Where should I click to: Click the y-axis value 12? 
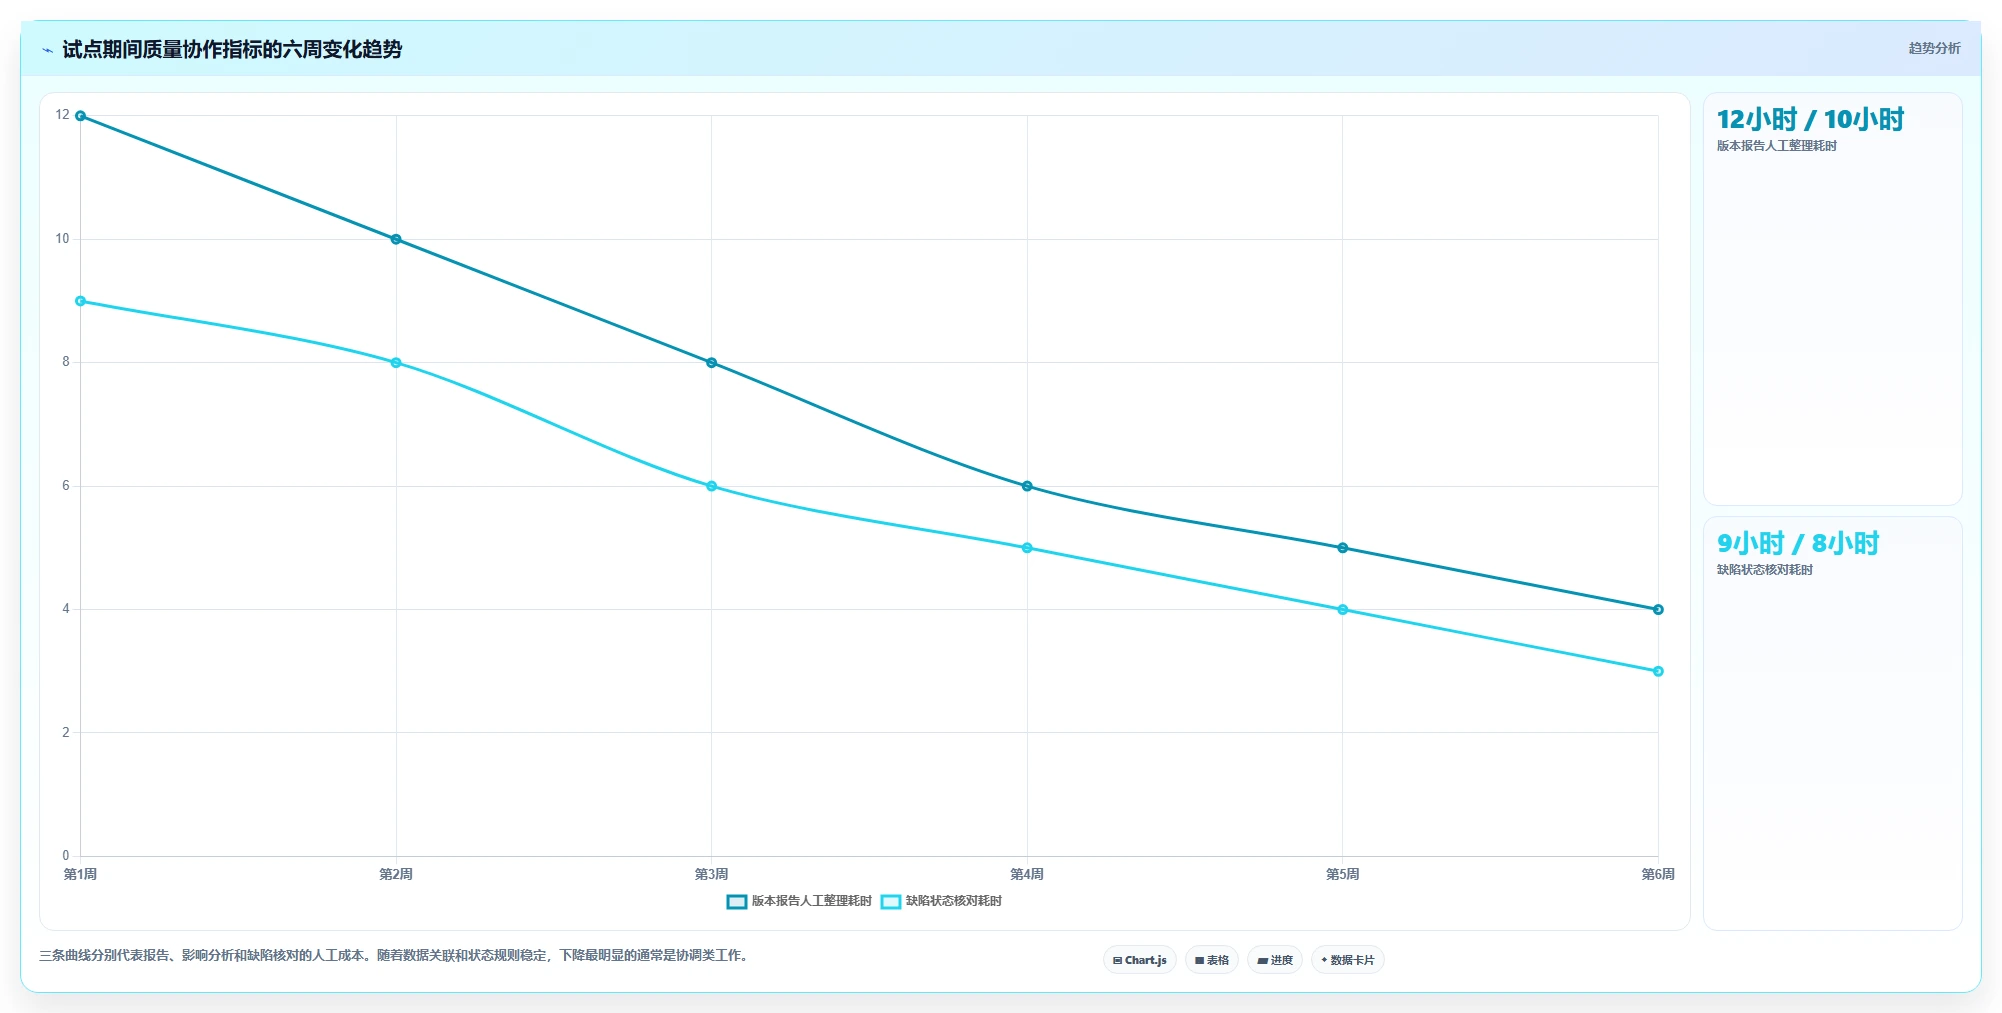click(63, 115)
